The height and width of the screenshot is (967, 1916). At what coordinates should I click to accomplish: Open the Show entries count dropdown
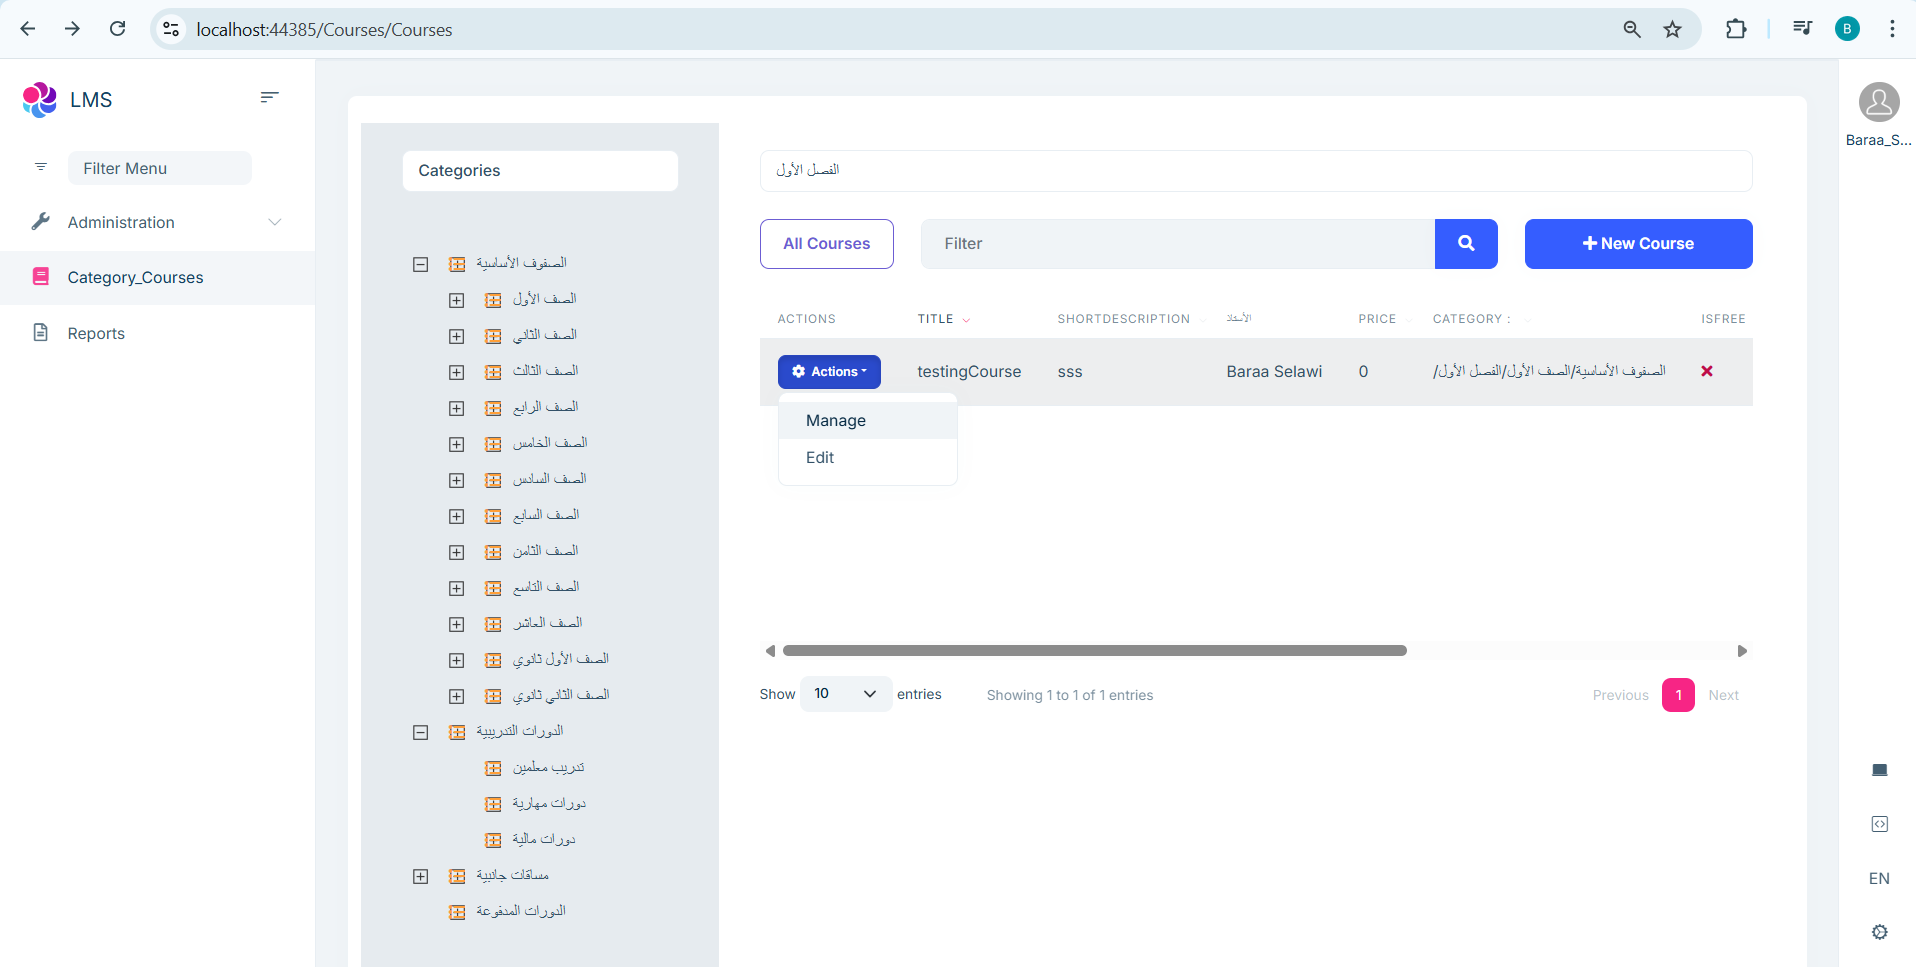(846, 694)
